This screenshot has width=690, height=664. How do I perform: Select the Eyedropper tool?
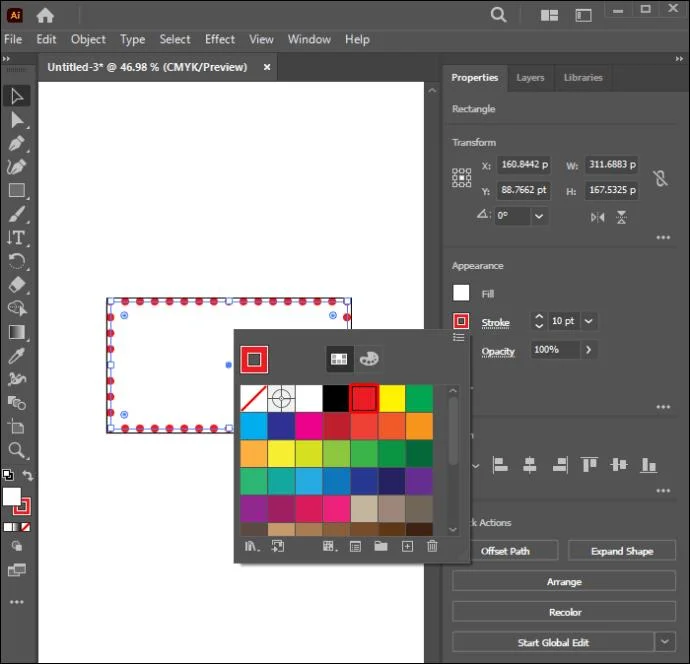click(x=16, y=356)
